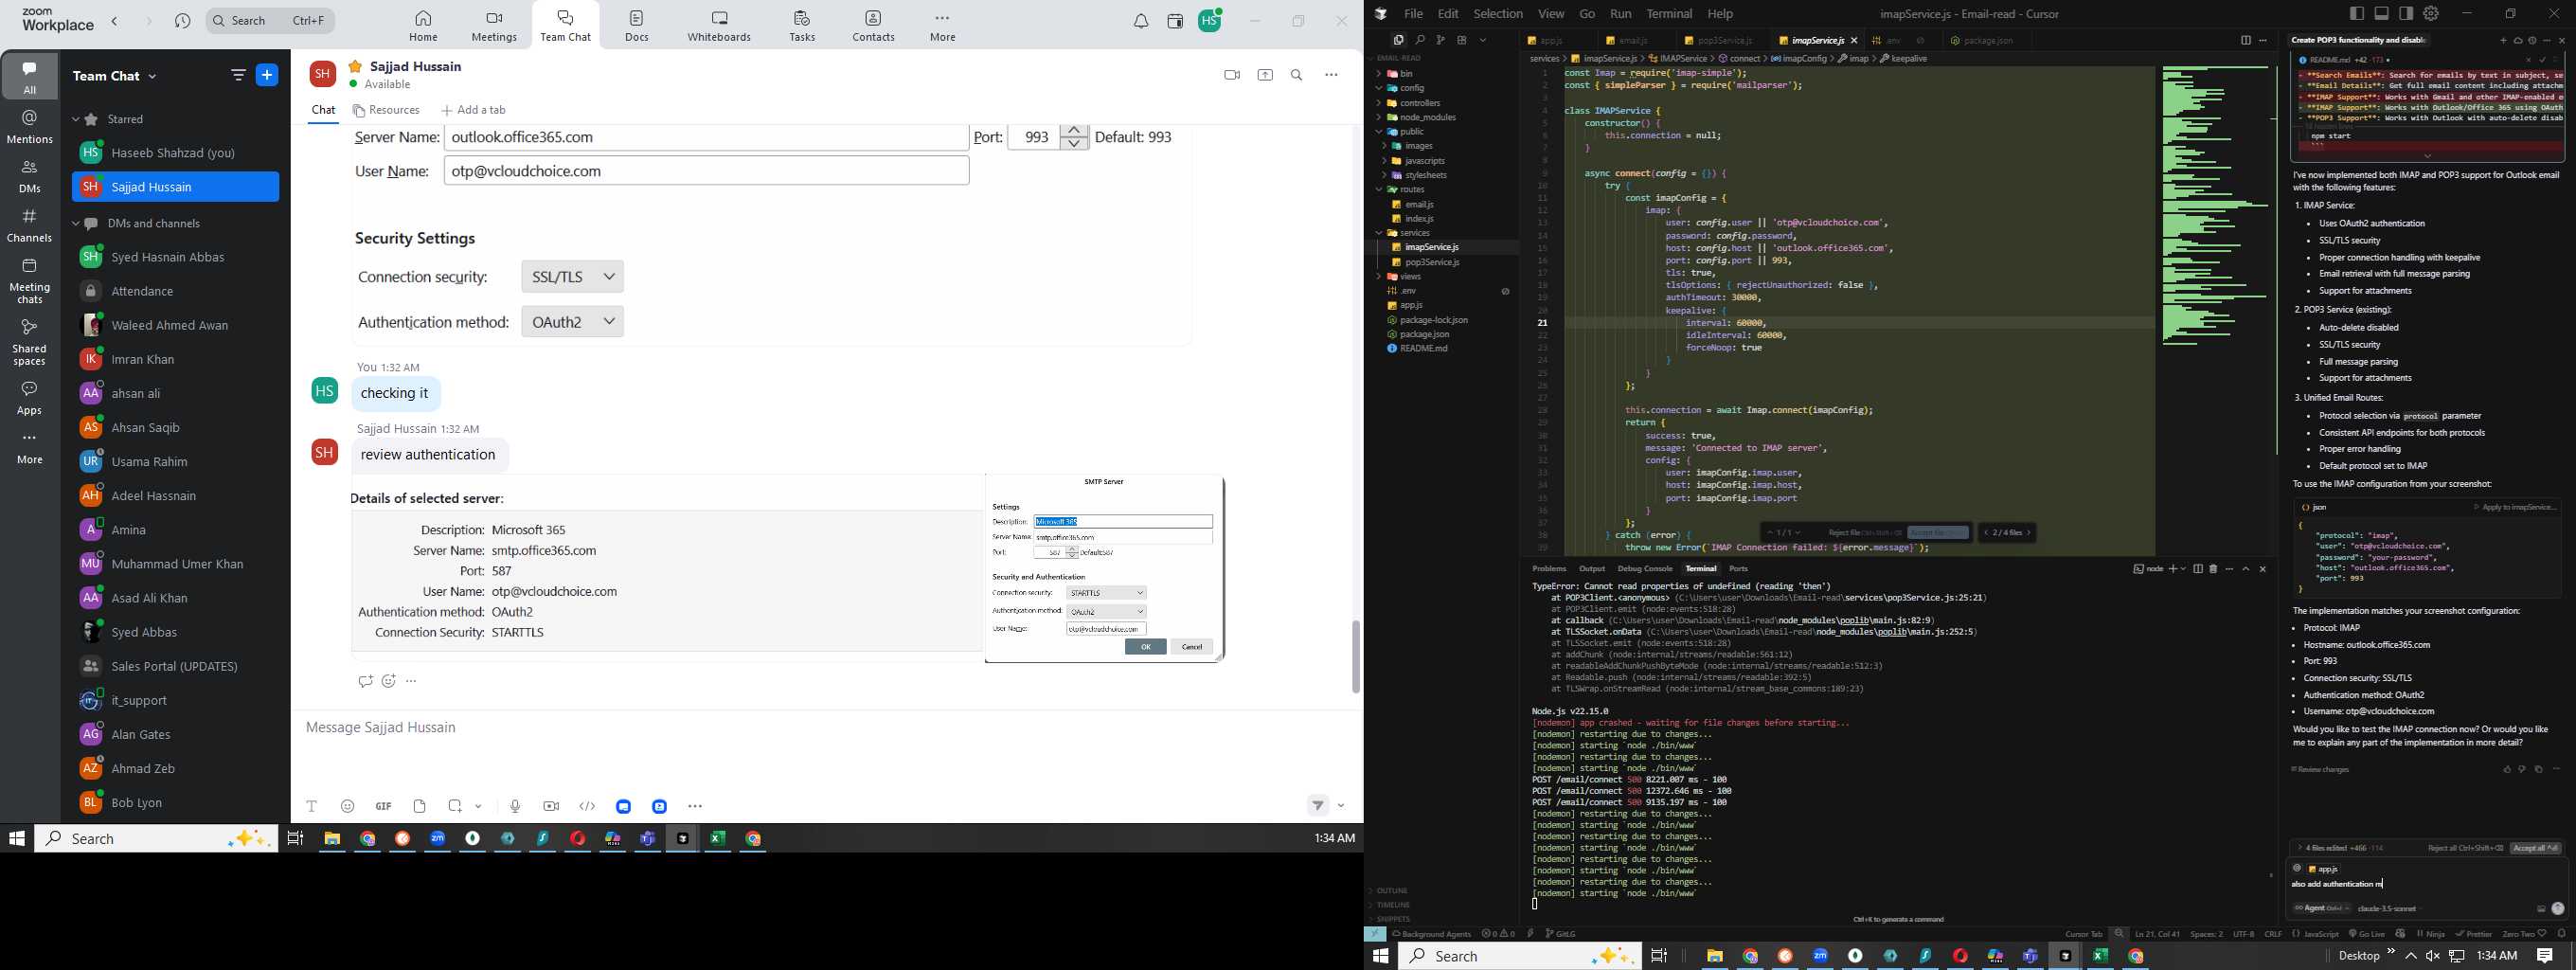Open Zoom Meetings tab
This screenshot has height=970, width=2576.
coord(494,26)
